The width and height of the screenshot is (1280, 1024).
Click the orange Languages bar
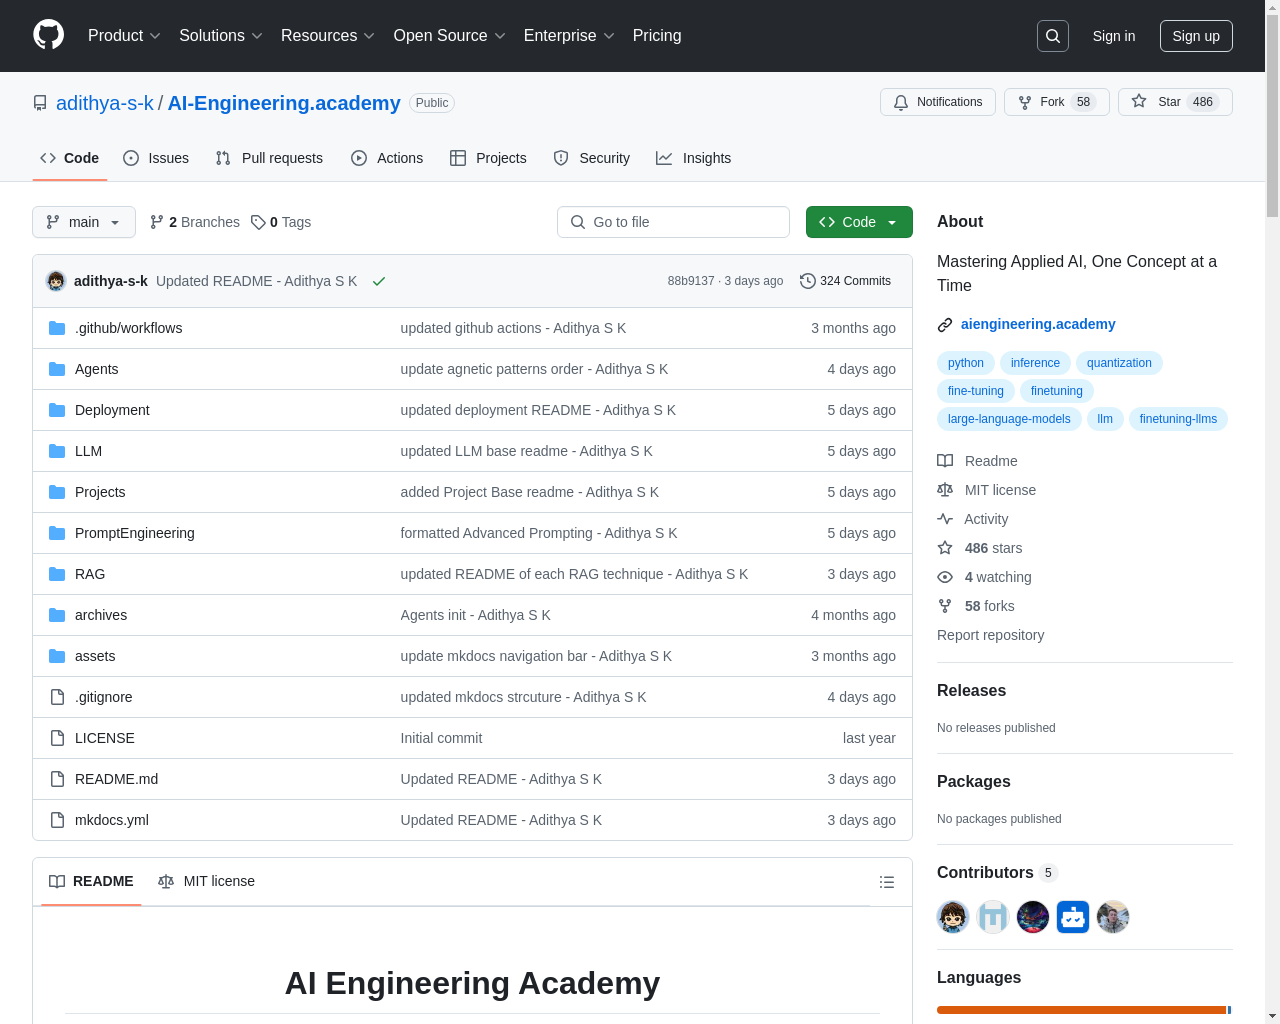tap(1081, 1010)
